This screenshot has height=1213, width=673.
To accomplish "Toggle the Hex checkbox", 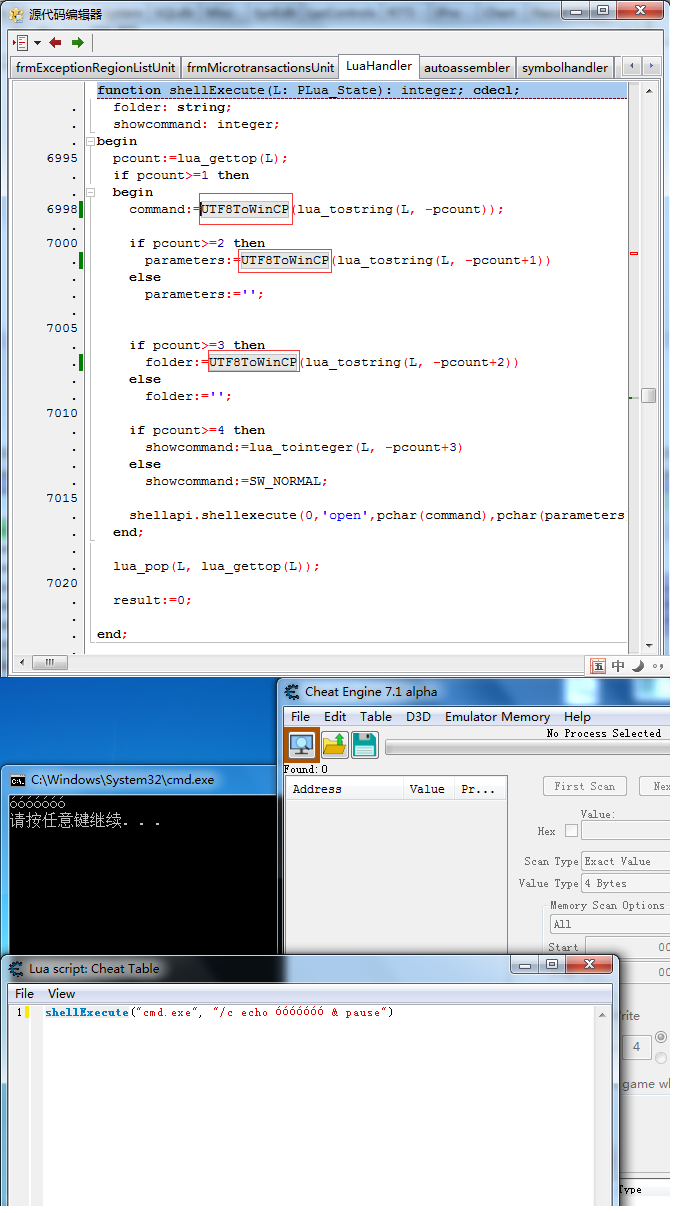I will pyautogui.click(x=571, y=831).
